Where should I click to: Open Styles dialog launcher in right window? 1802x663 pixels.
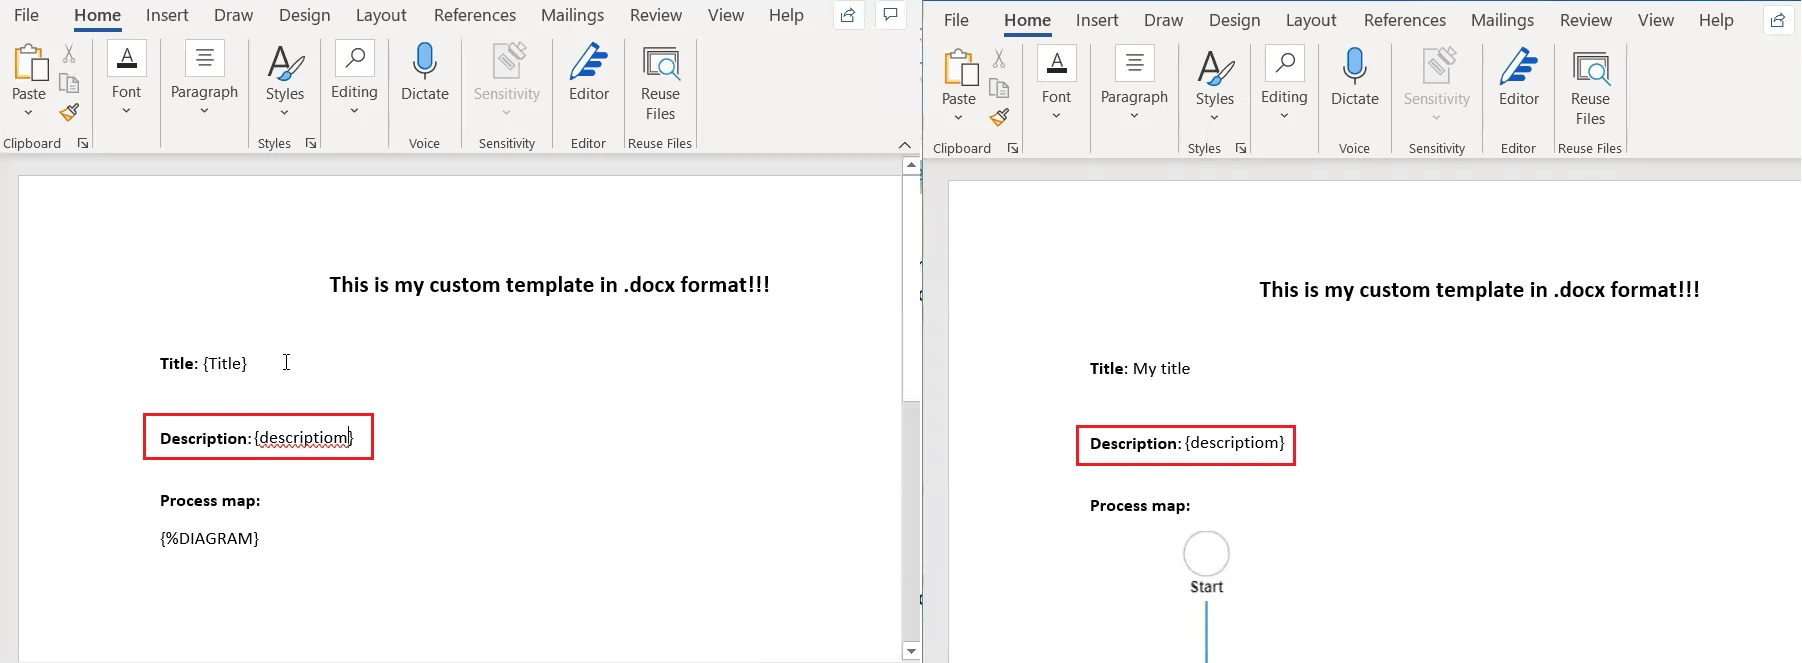(x=1241, y=148)
